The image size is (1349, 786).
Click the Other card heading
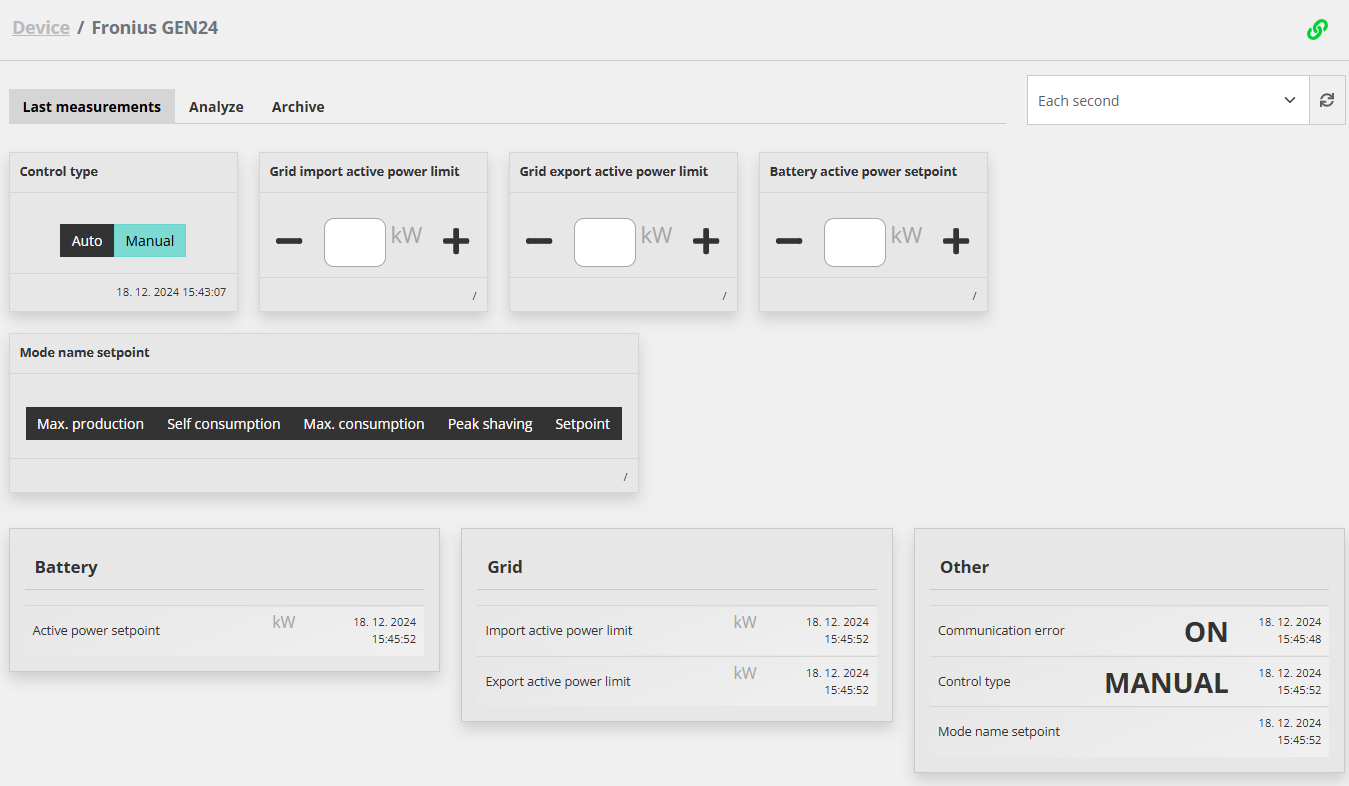(964, 567)
